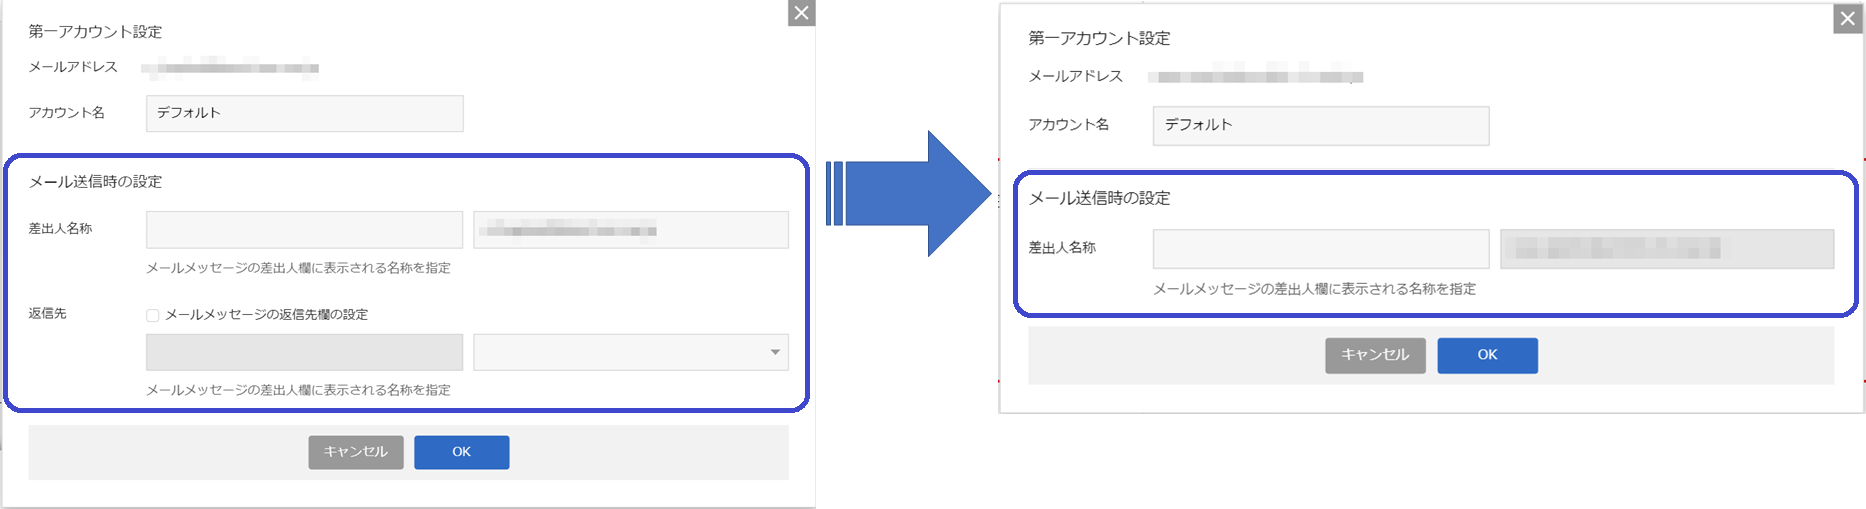Enable メールメッセージの返信先欄の設定 checkbox
This screenshot has height=509, width=1866.
pyautogui.click(x=153, y=315)
